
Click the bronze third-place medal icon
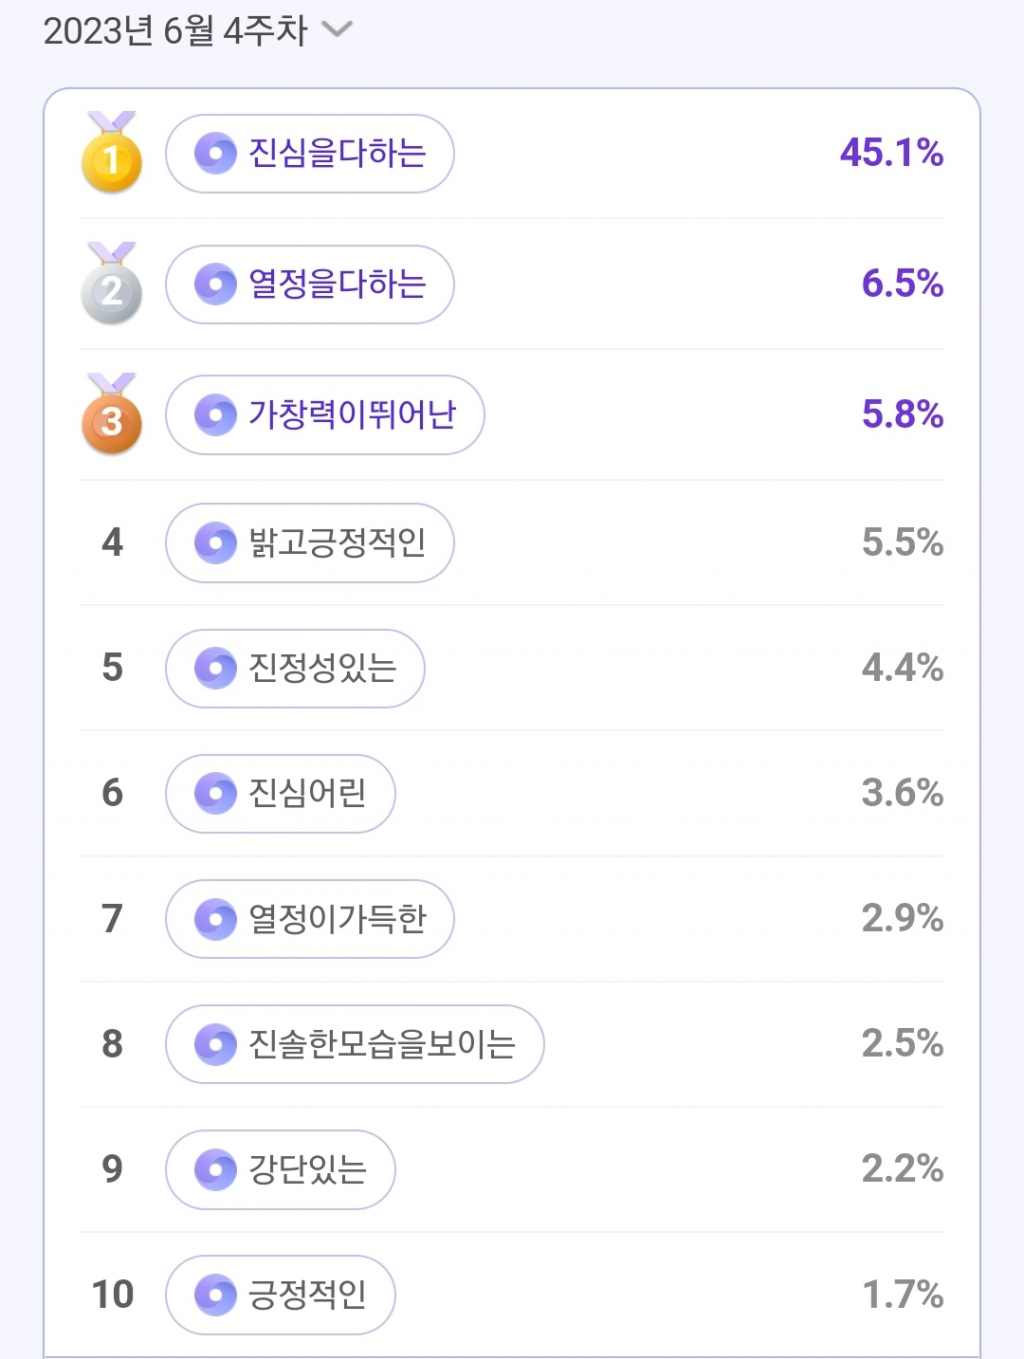pyautogui.click(x=111, y=416)
